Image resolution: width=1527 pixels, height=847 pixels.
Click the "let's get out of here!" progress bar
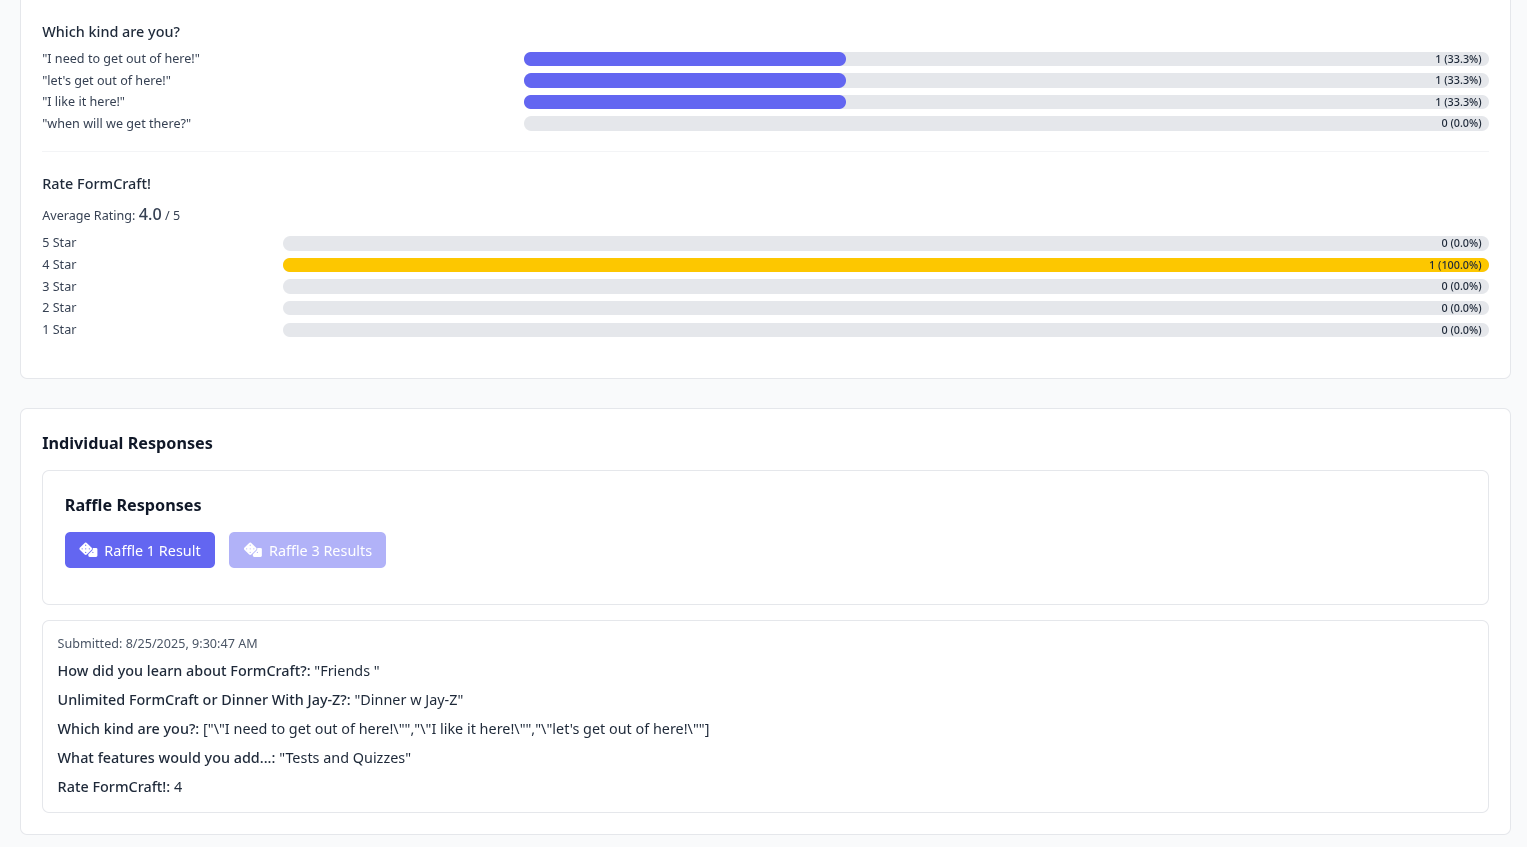(1006, 80)
